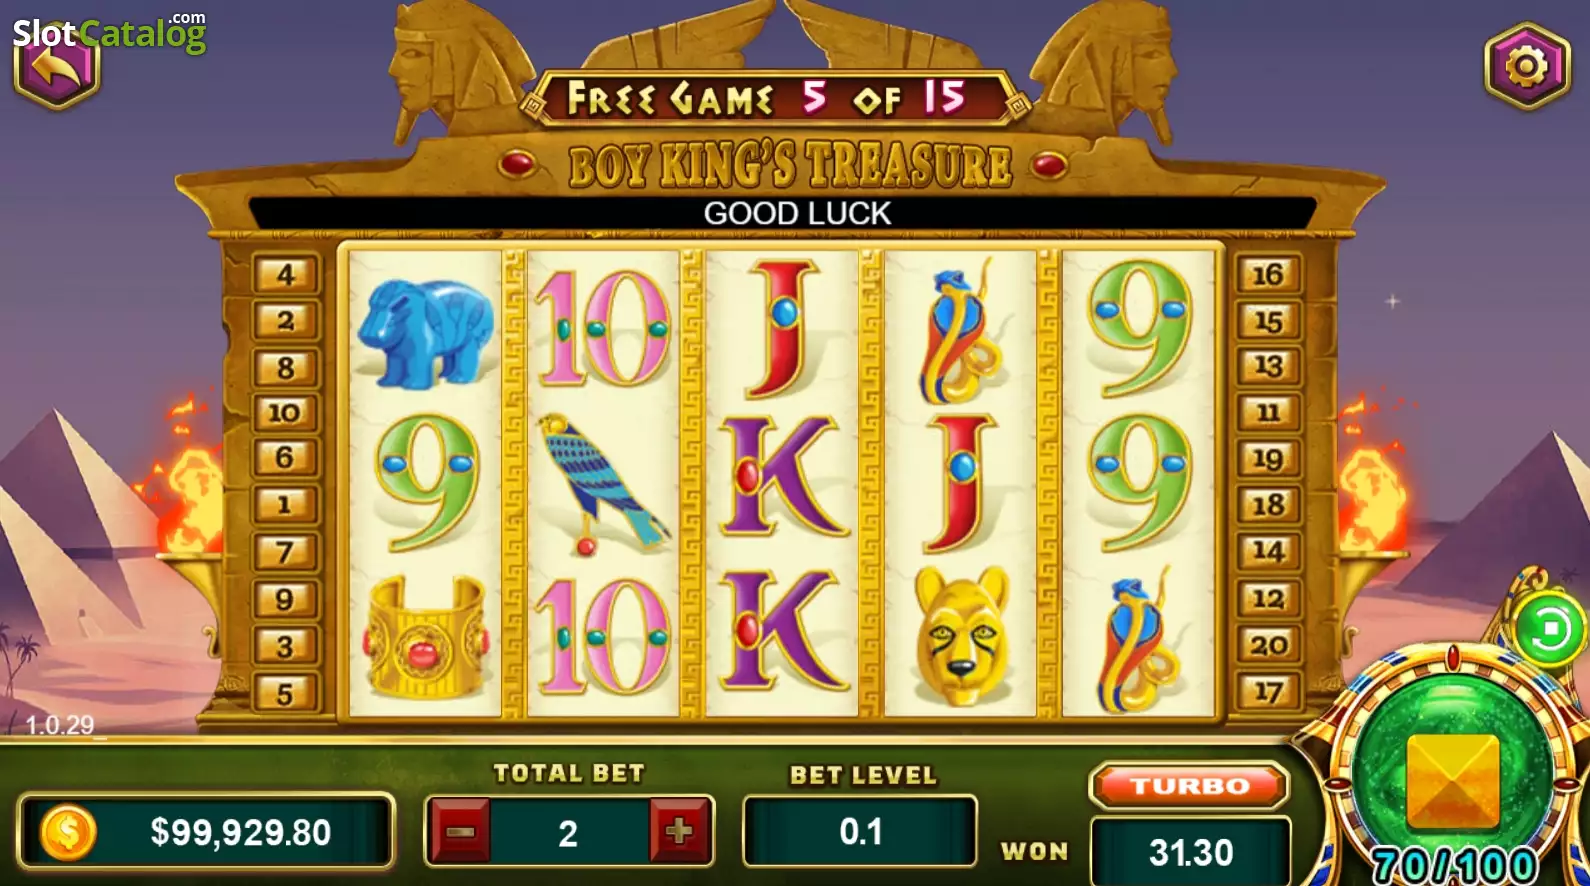Toggle the TURBO mode button
Viewport: 1590px width, 886px height.
pos(1189,785)
